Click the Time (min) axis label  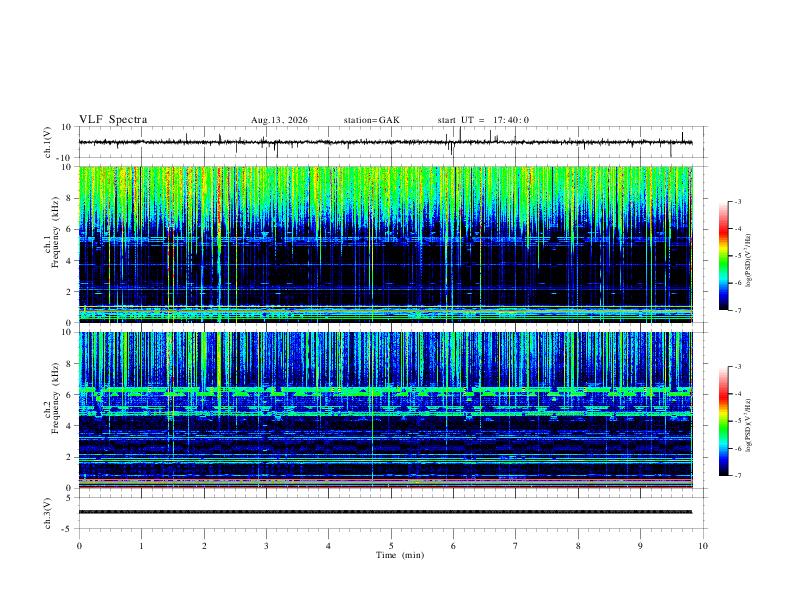(400, 555)
